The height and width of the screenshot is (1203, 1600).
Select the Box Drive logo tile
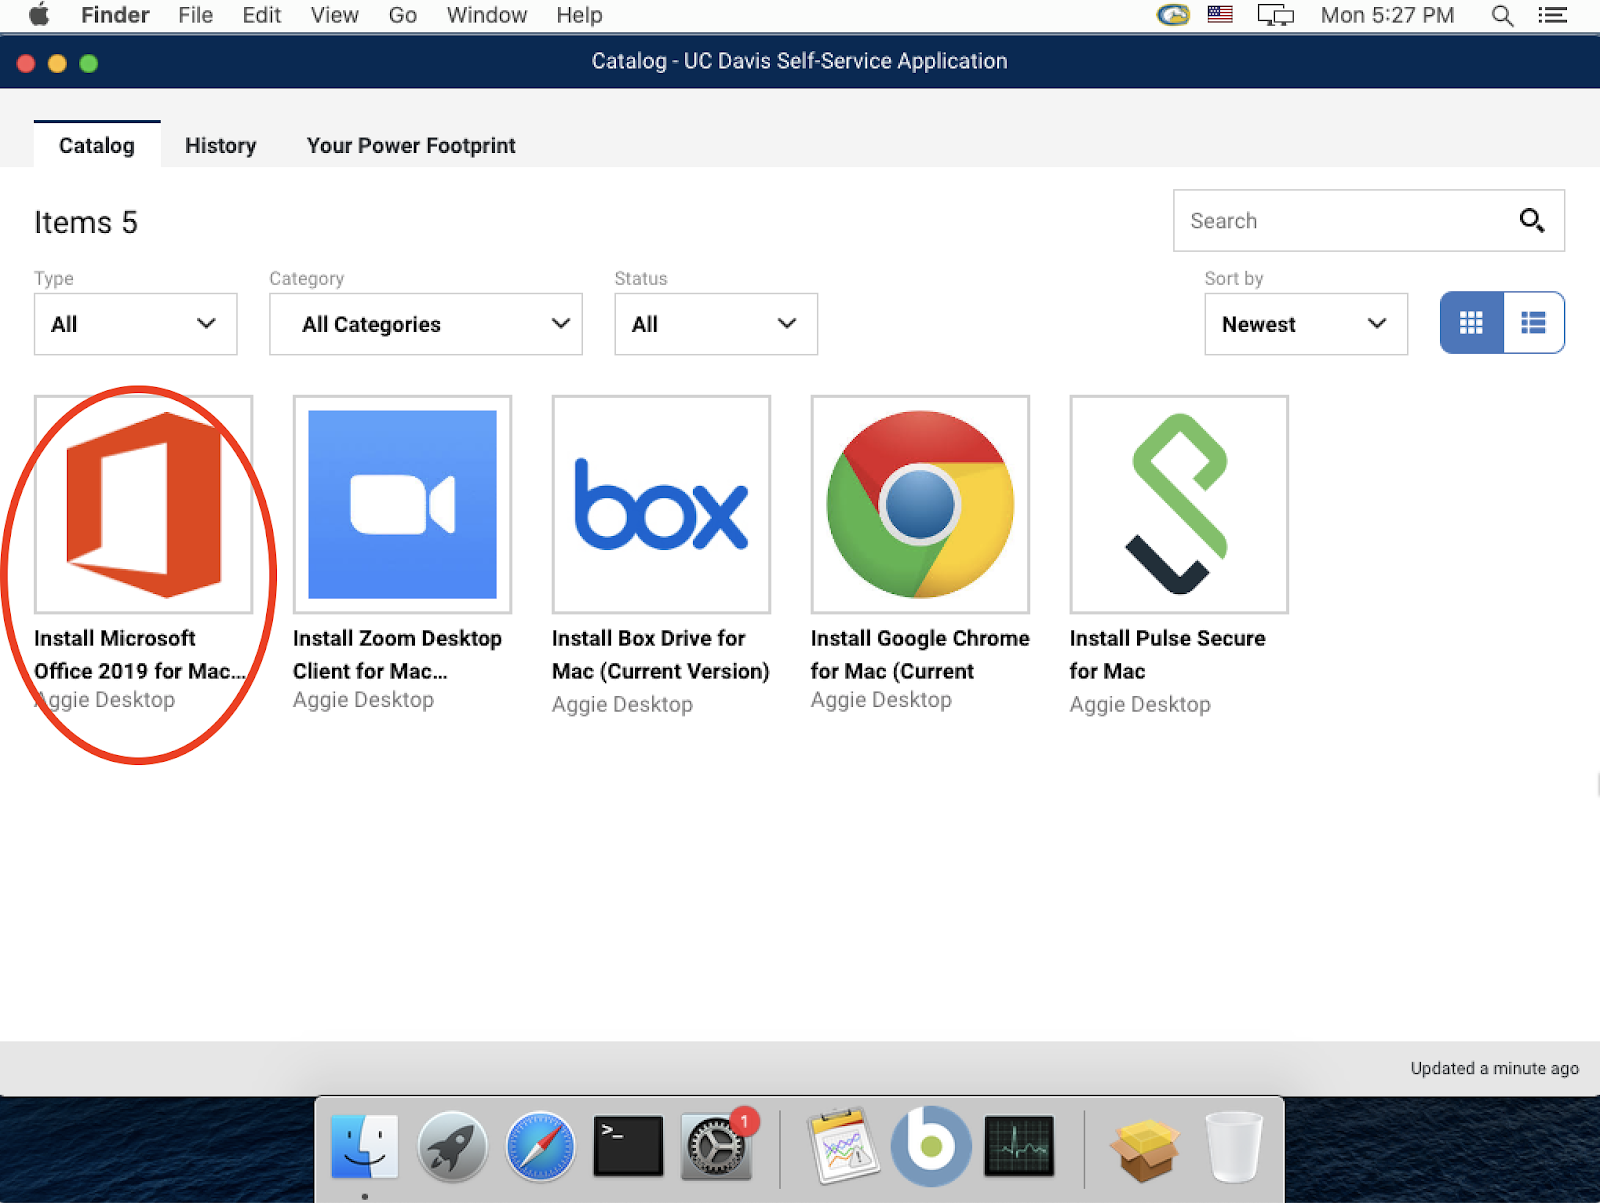coord(661,504)
